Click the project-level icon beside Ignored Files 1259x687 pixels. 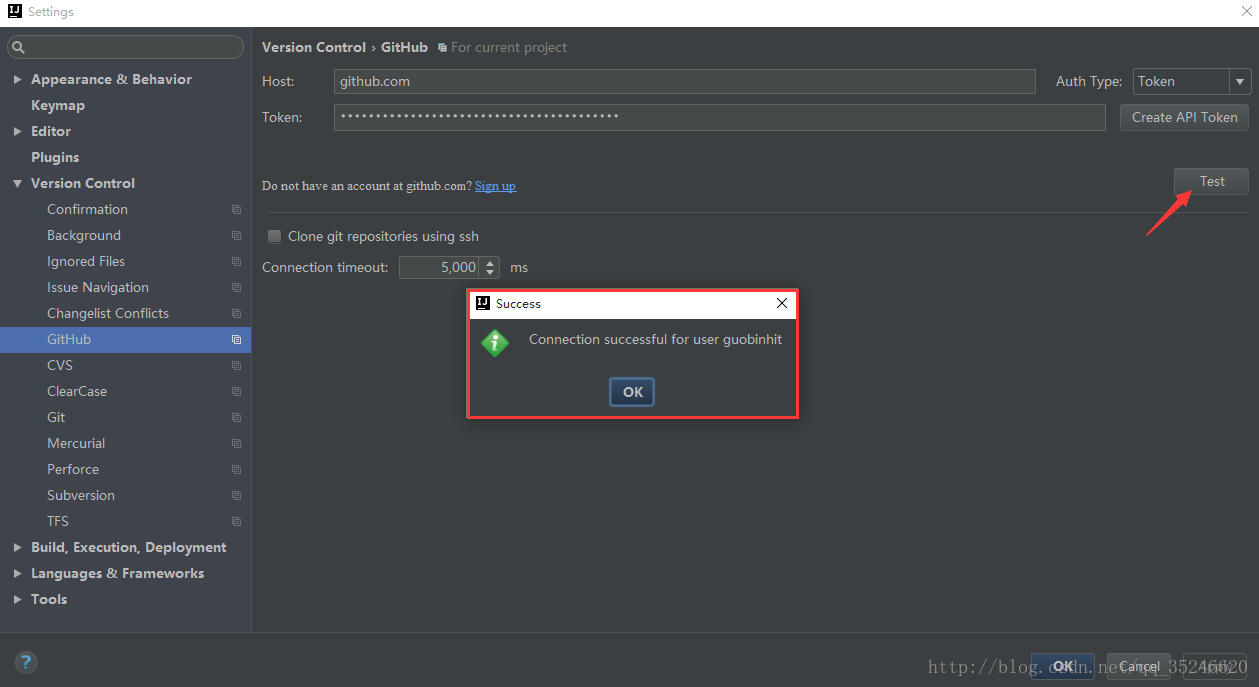coord(236,262)
